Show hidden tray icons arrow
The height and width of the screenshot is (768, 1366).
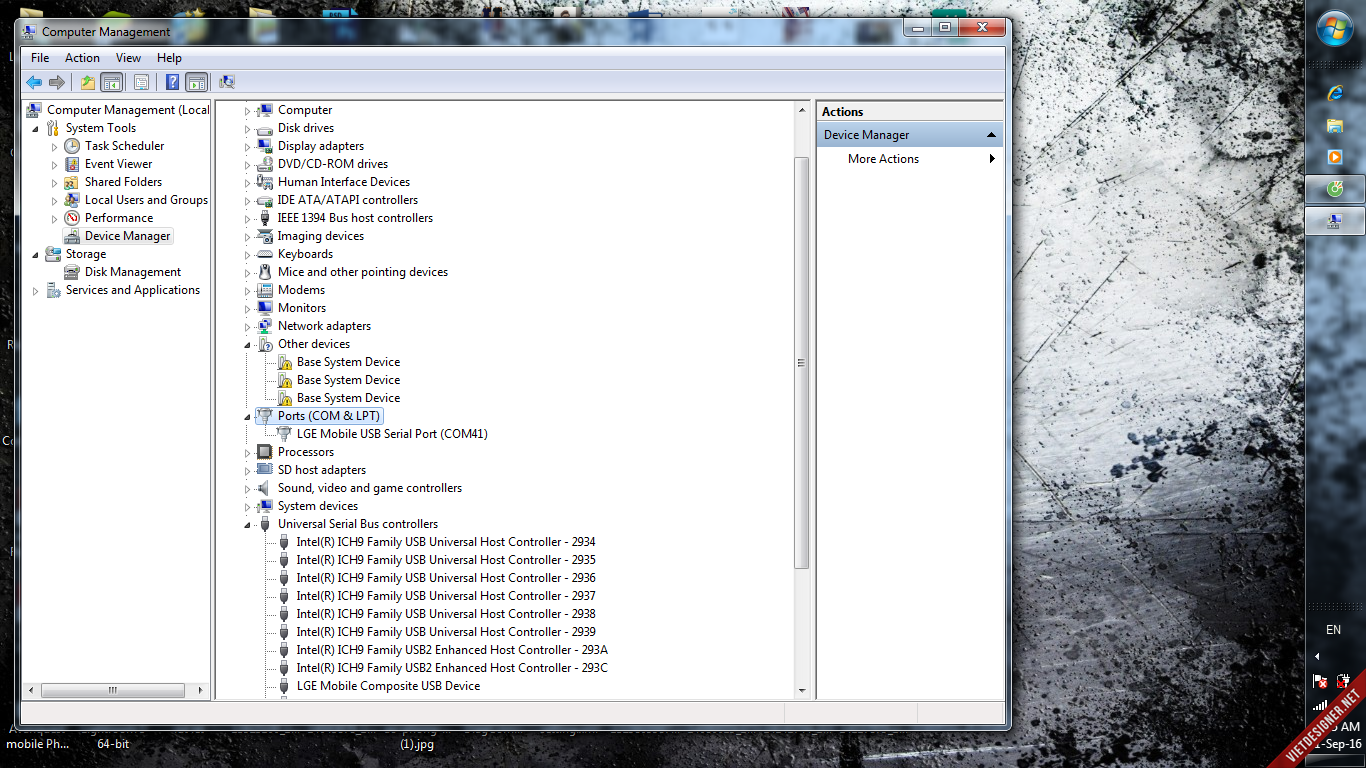tap(1317, 657)
